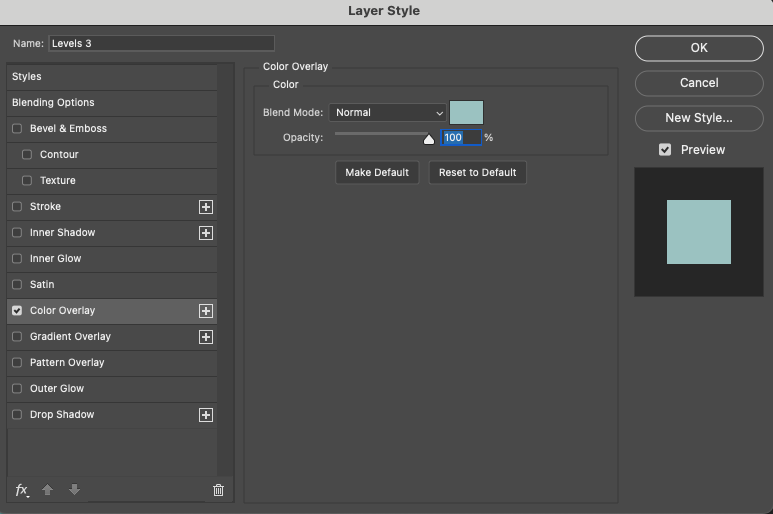773x514 pixels.
Task: Click the delete effect trash icon
Action: coord(219,490)
